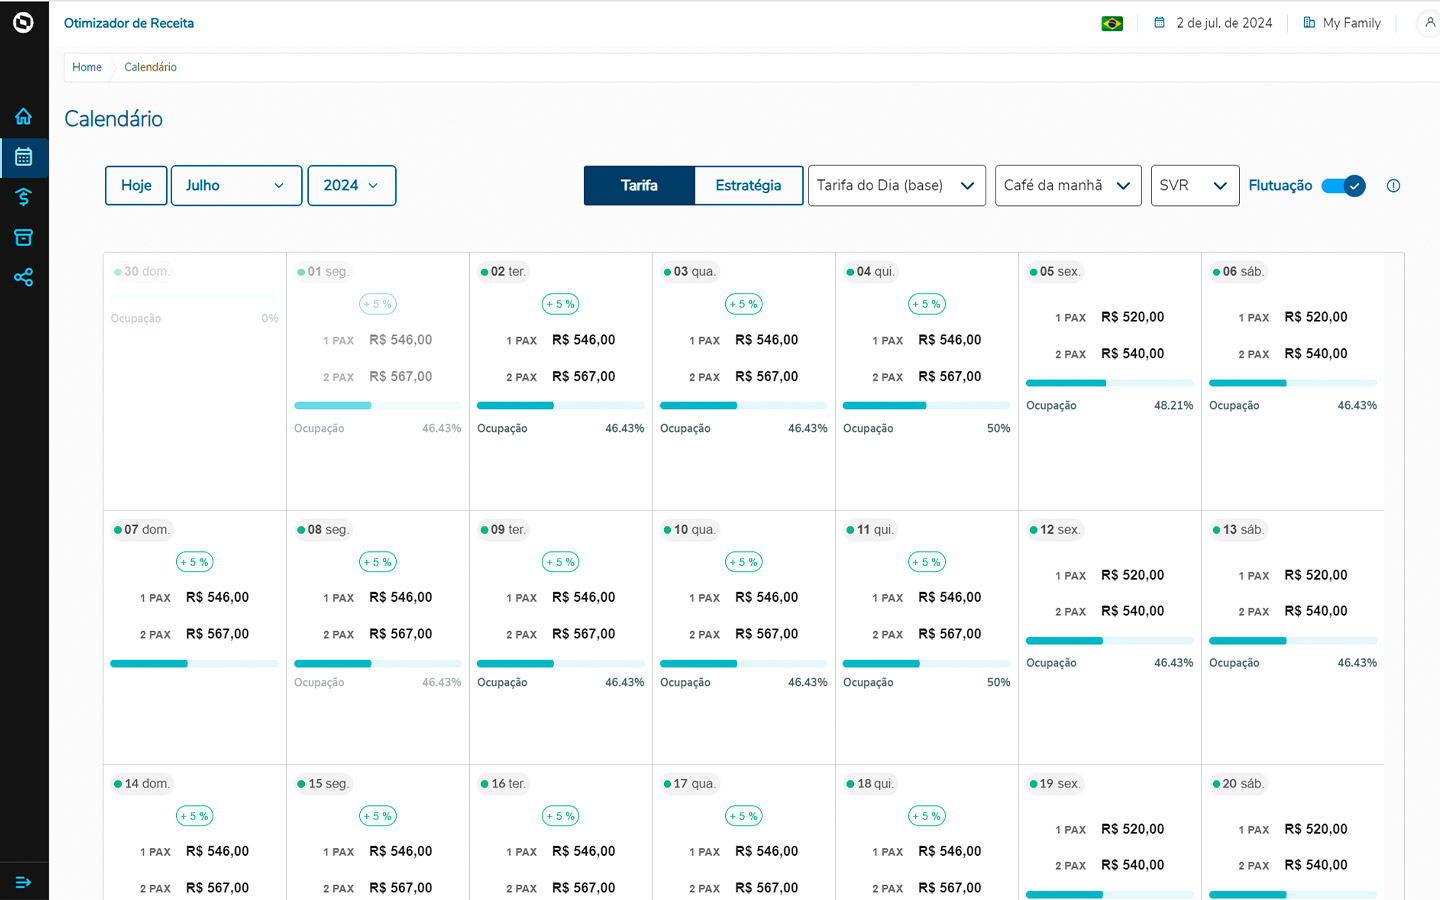Click the +5% badge on 11 qui.

[927, 562]
